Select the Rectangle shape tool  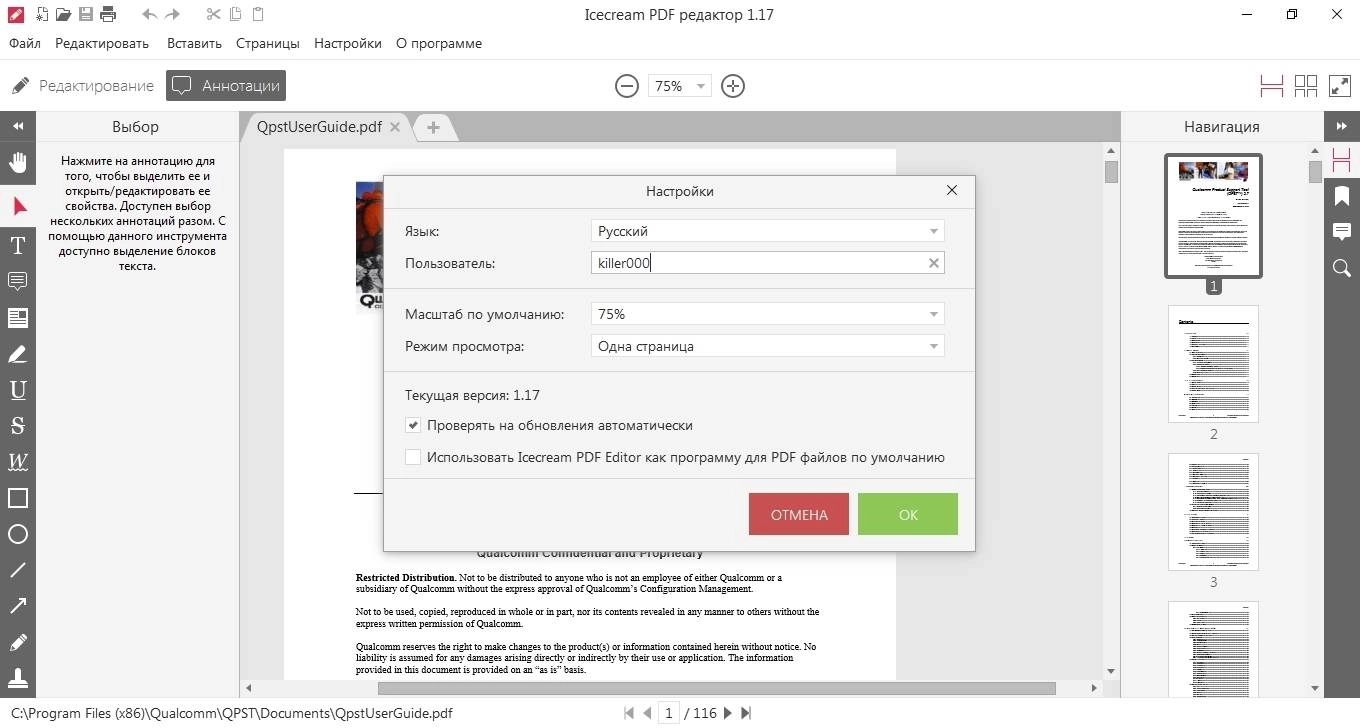point(17,498)
